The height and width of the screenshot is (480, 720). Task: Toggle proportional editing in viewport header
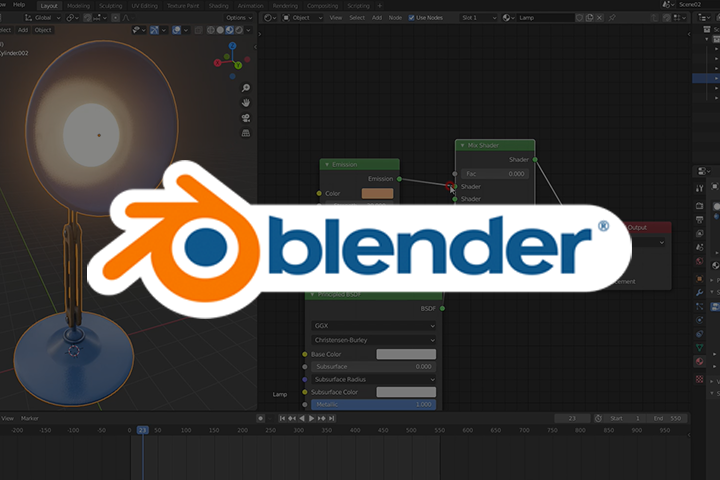pyautogui.click(x=115, y=17)
